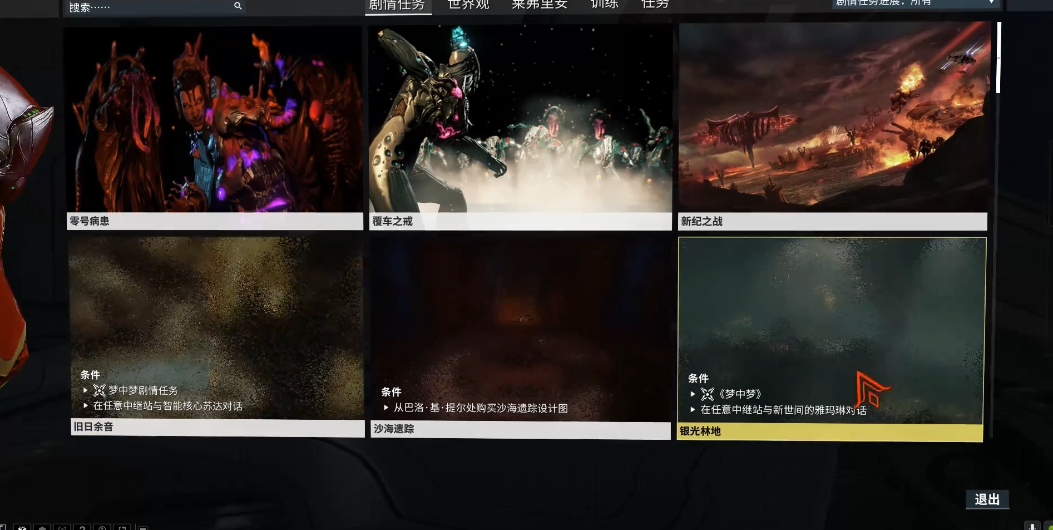
Task: Select the 新纪之战 quest artwork
Action: pyautogui.click(x=833, y=117)
